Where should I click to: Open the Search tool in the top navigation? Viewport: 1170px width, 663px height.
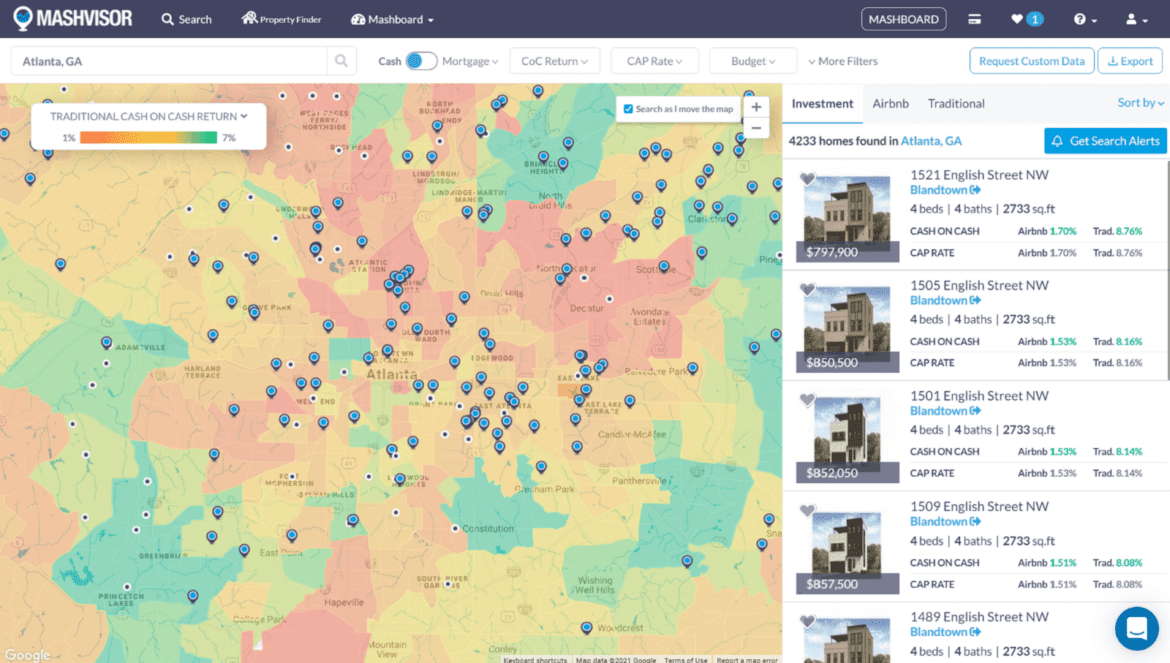coord(186,18)
